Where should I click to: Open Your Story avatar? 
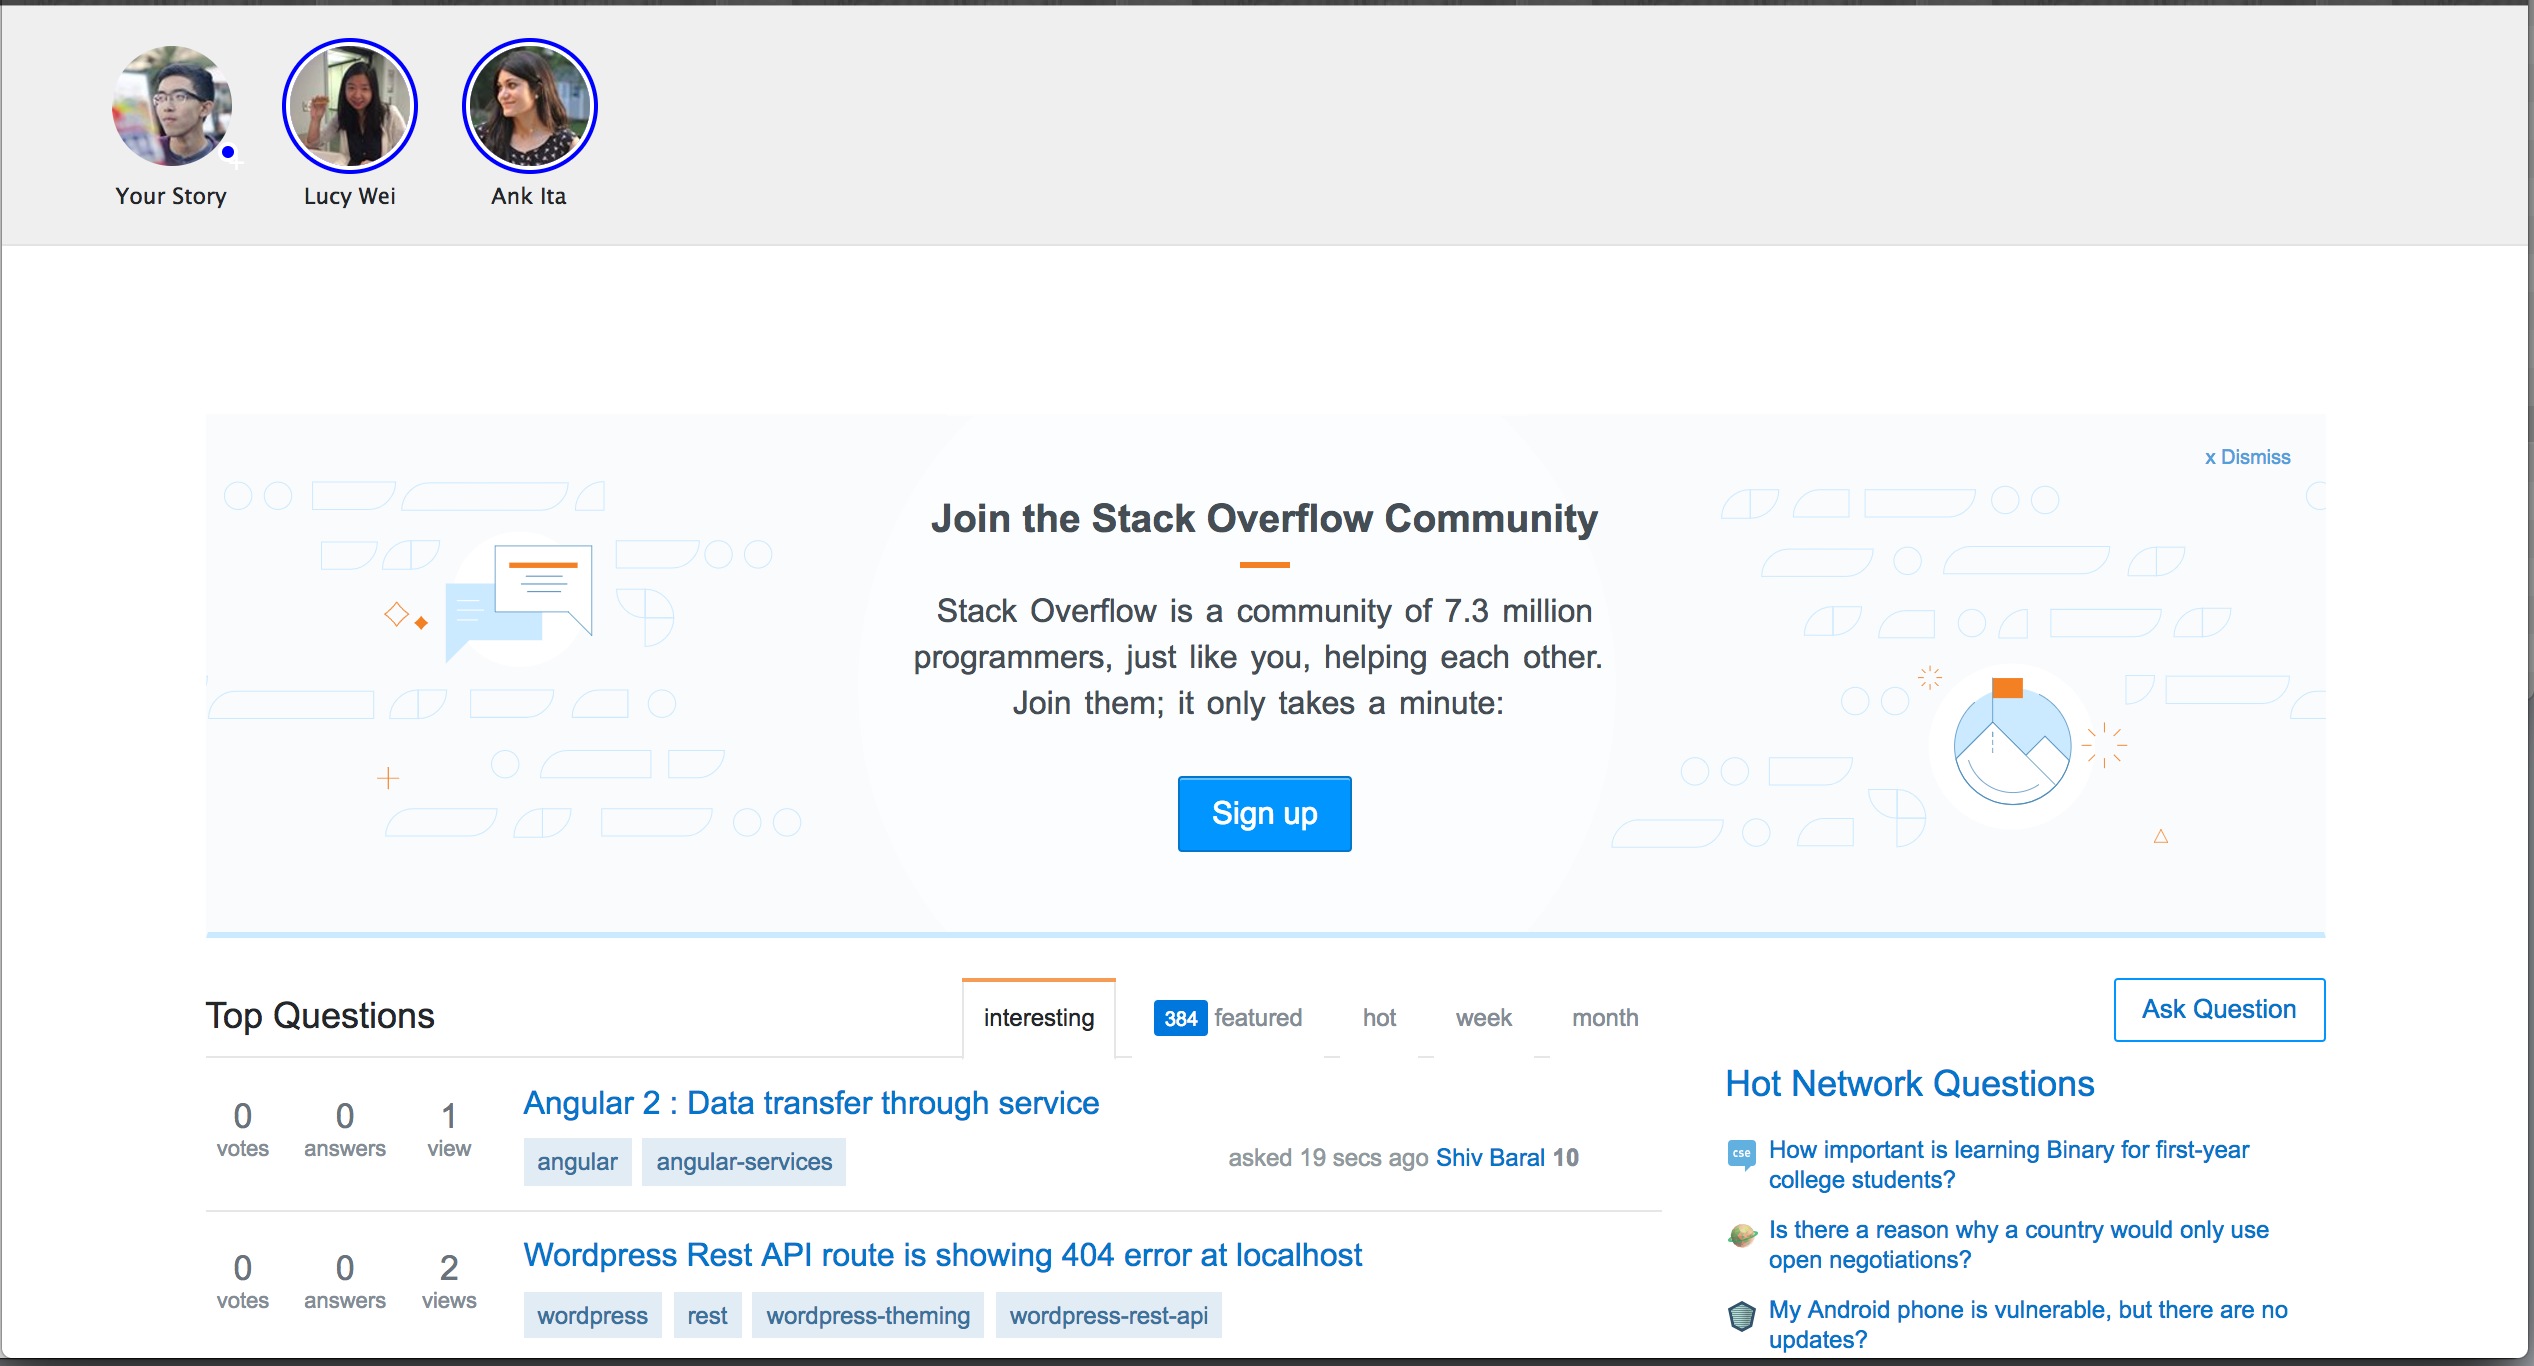171,106
